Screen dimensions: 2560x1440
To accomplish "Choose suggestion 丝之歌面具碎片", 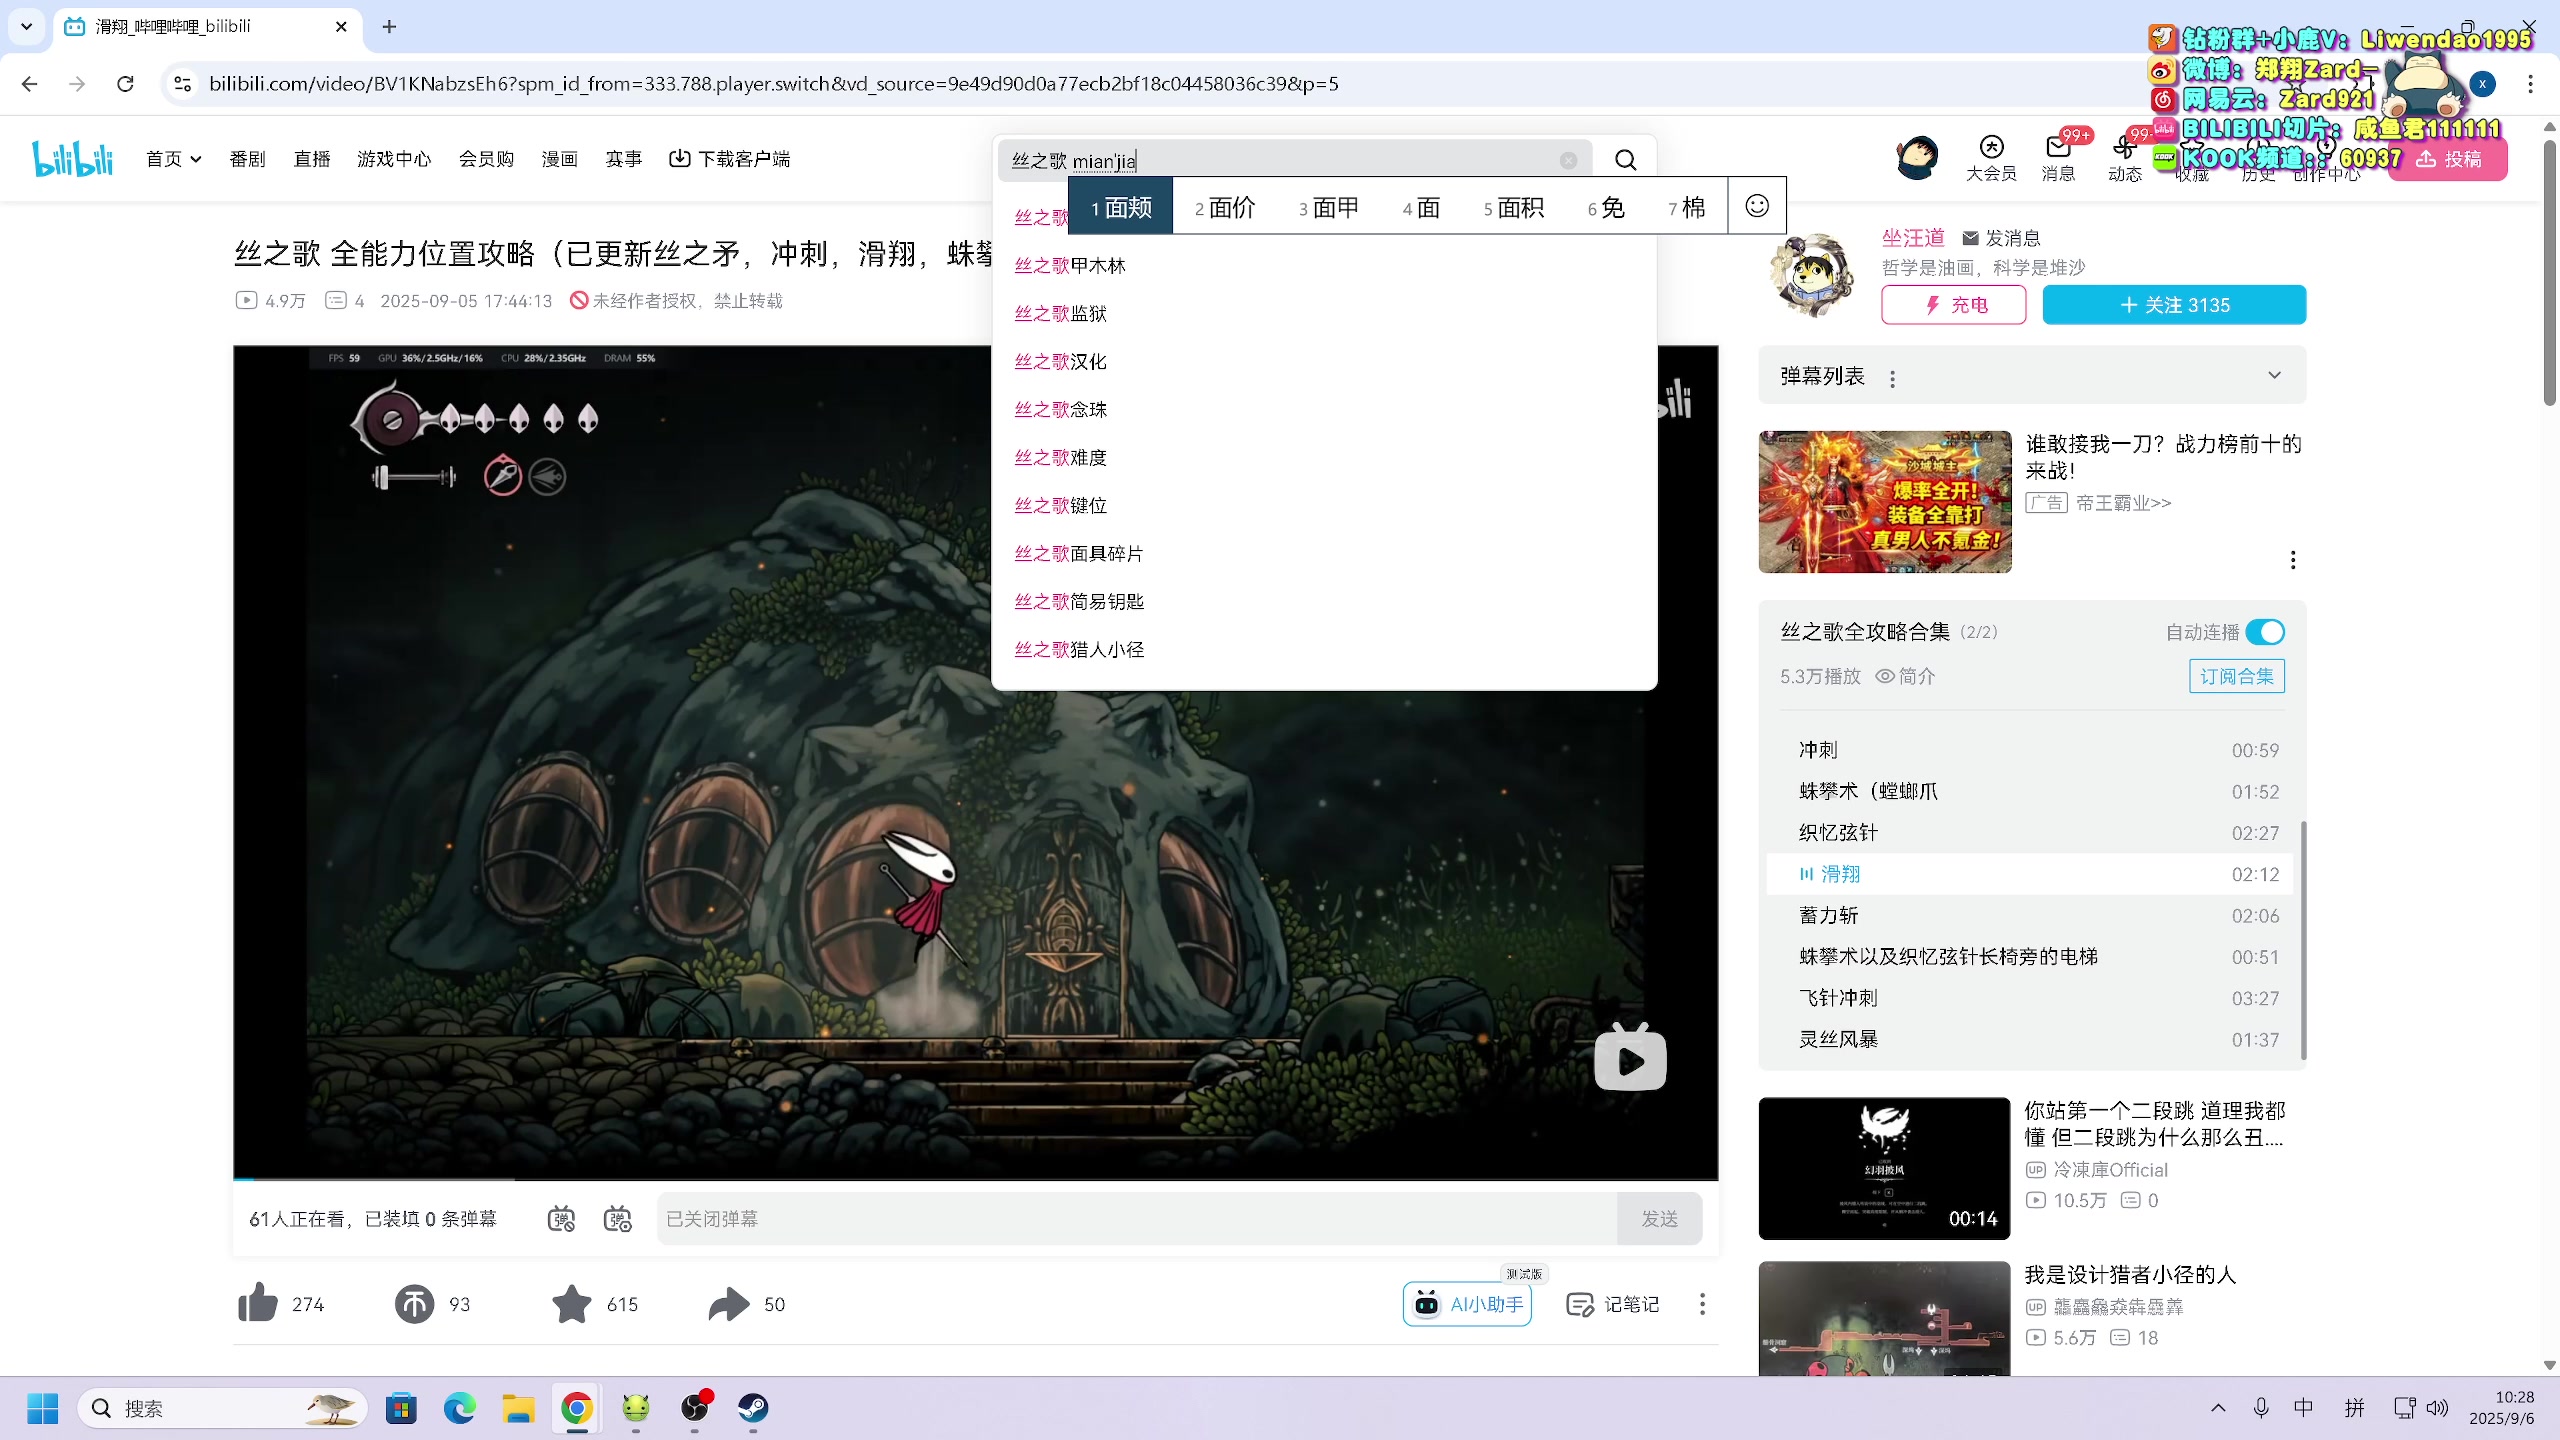I will [x=1324, y=553].
